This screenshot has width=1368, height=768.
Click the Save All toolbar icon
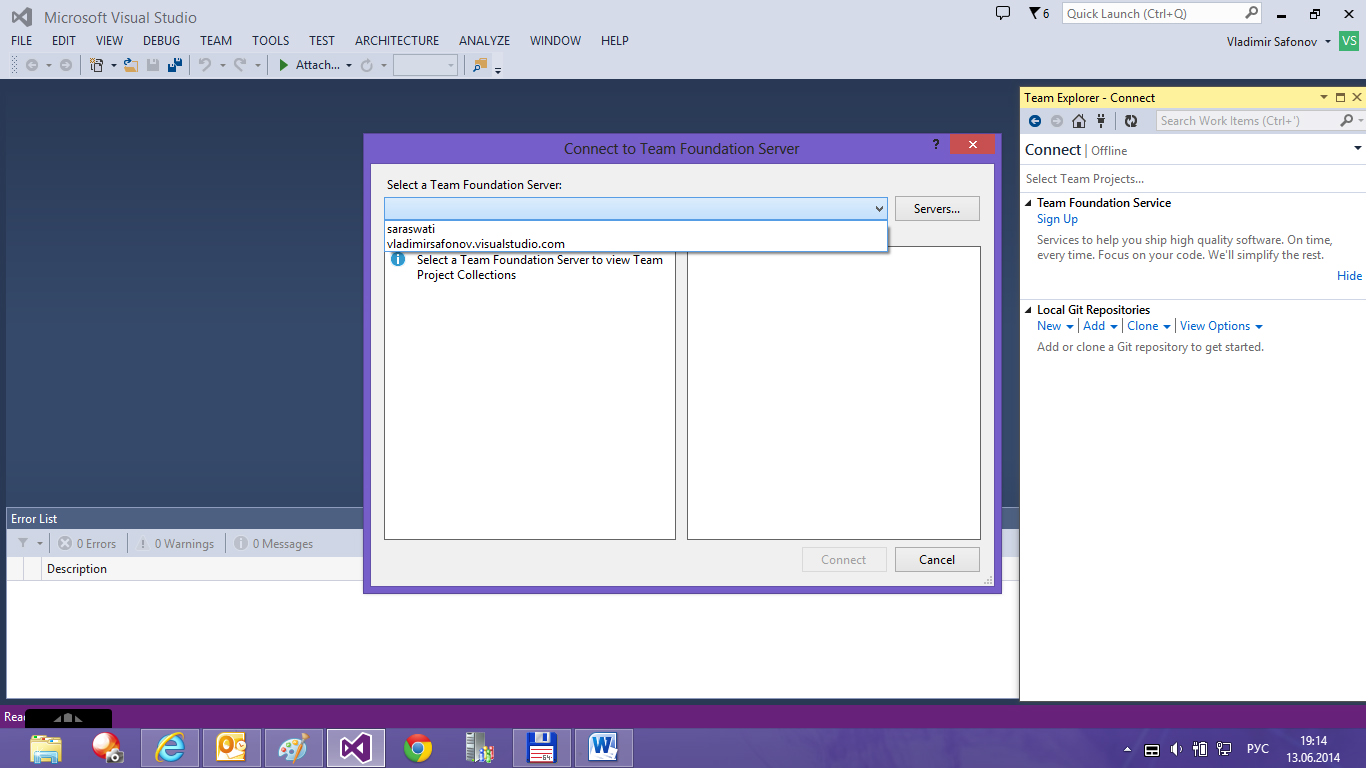[175, 65]
